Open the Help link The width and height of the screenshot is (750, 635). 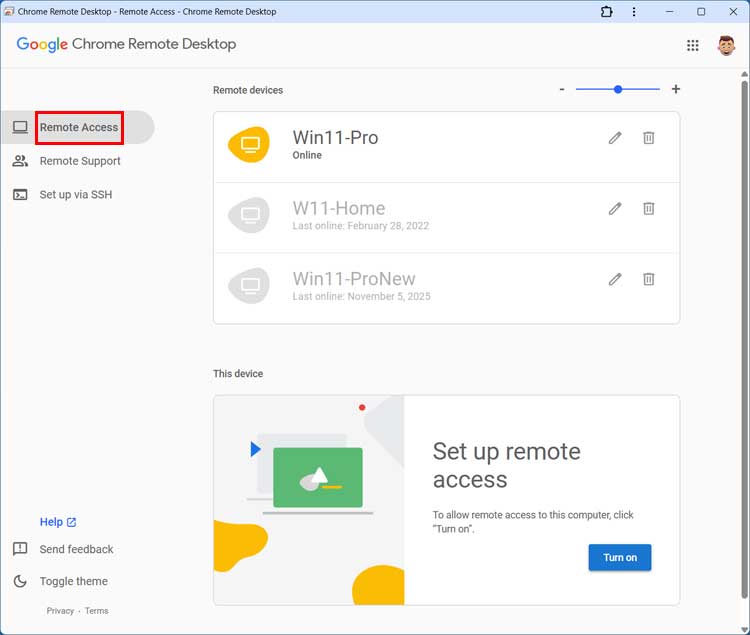[x=58, y=522]
